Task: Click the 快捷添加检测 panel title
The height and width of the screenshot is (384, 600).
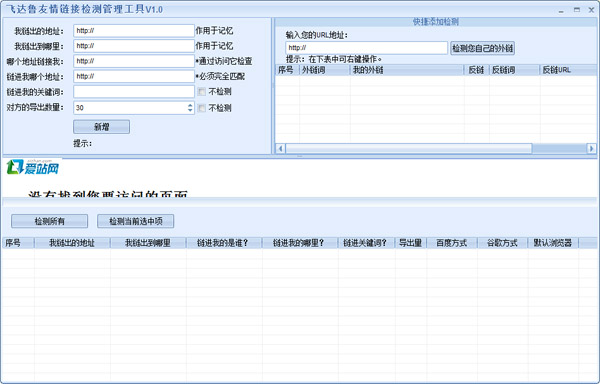Action: tap(435, 22)
